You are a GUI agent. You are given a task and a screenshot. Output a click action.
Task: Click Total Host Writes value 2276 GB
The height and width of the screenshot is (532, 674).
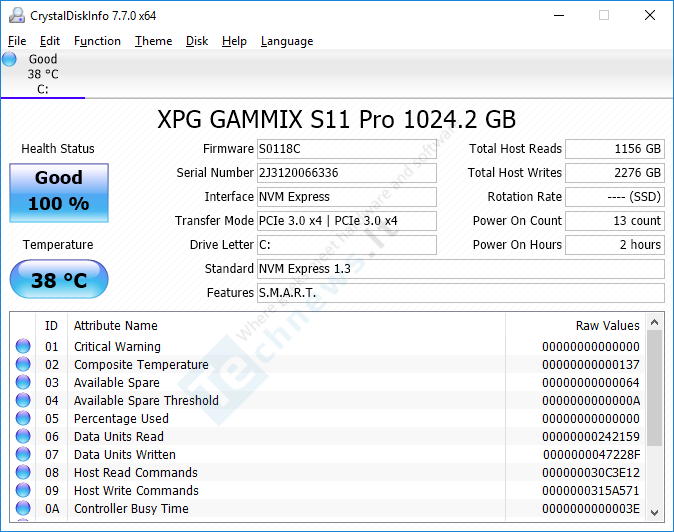pyautogui.click(x=615, y=173)
